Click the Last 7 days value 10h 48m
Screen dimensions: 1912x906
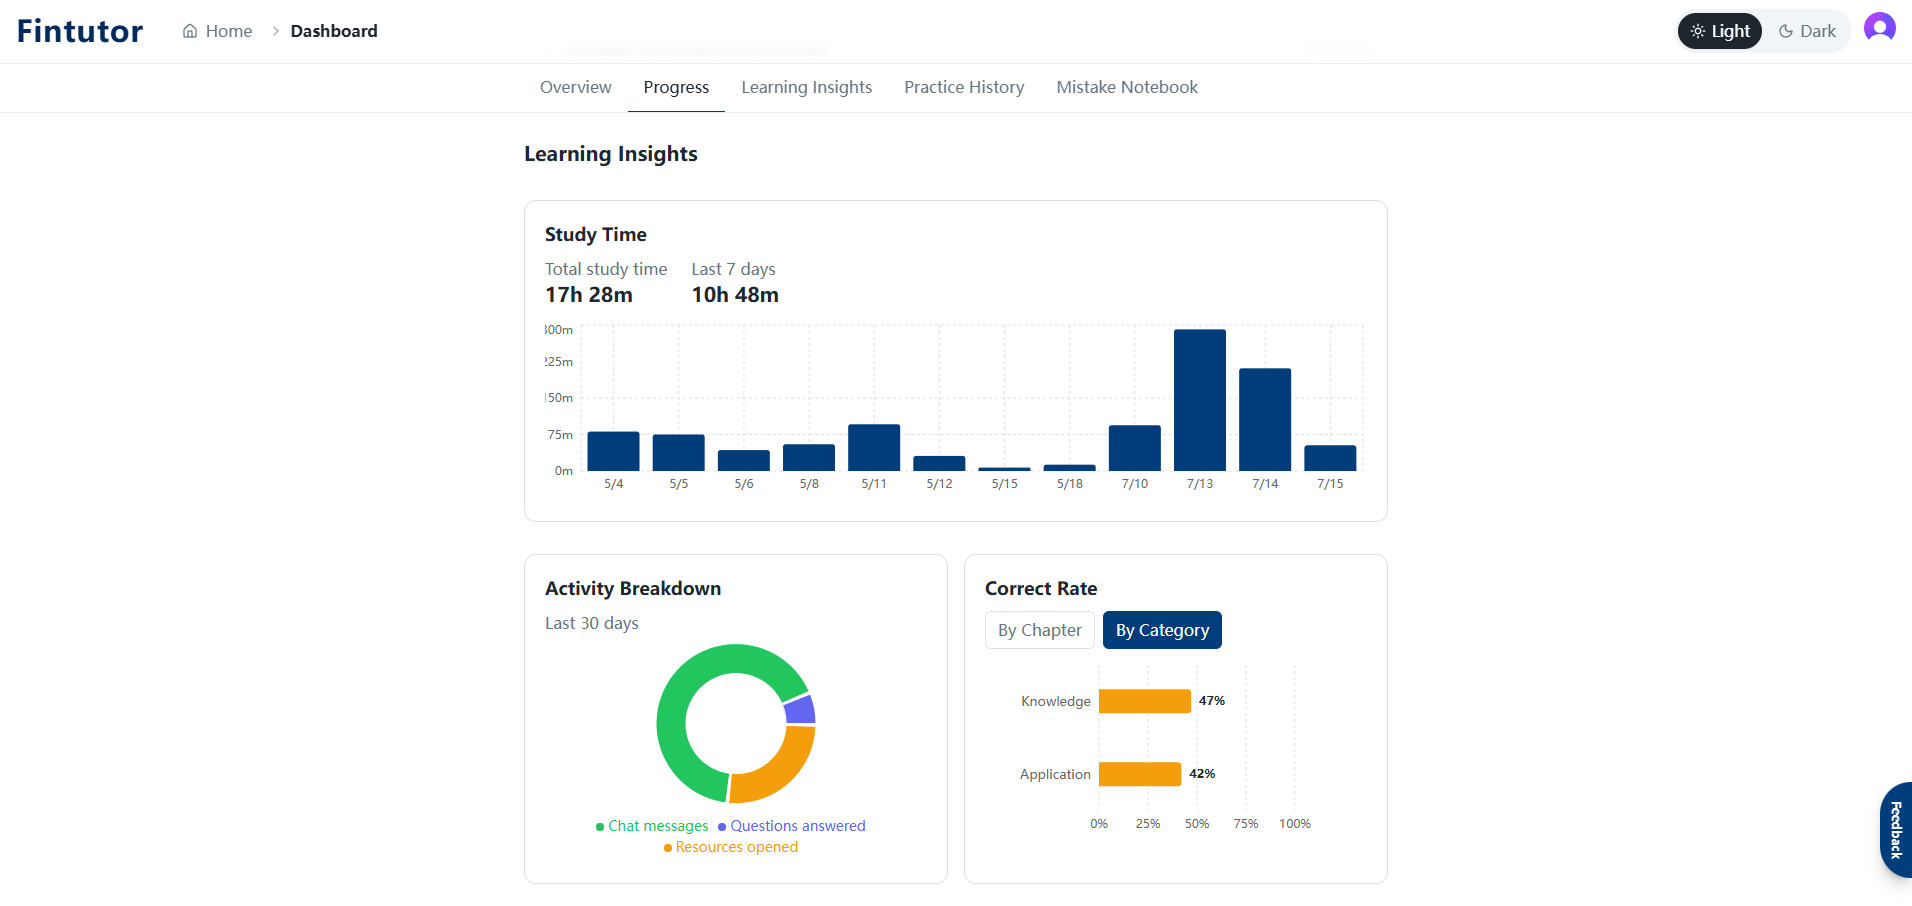pos(735,295)
